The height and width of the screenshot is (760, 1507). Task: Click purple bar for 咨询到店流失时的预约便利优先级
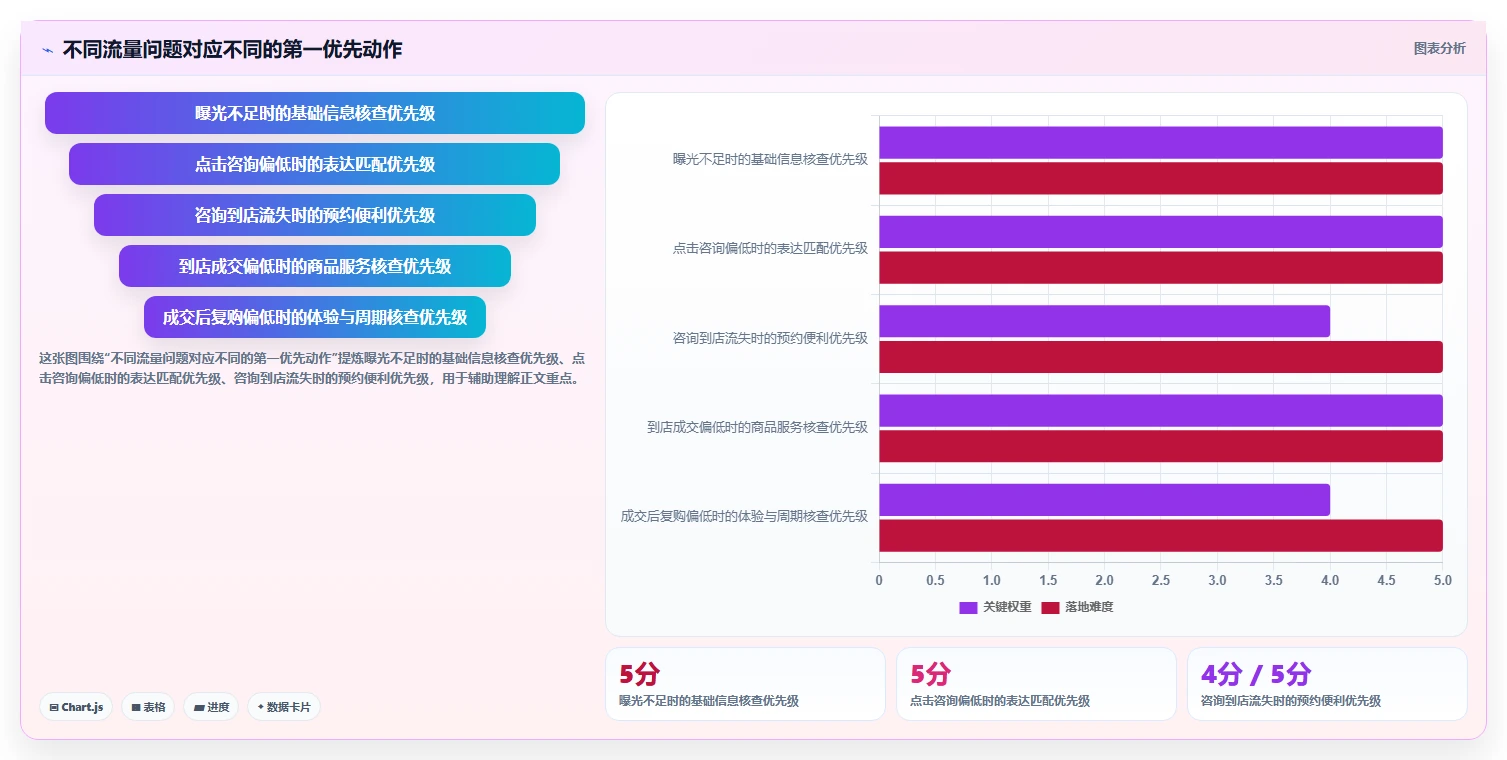point(1105,321)
